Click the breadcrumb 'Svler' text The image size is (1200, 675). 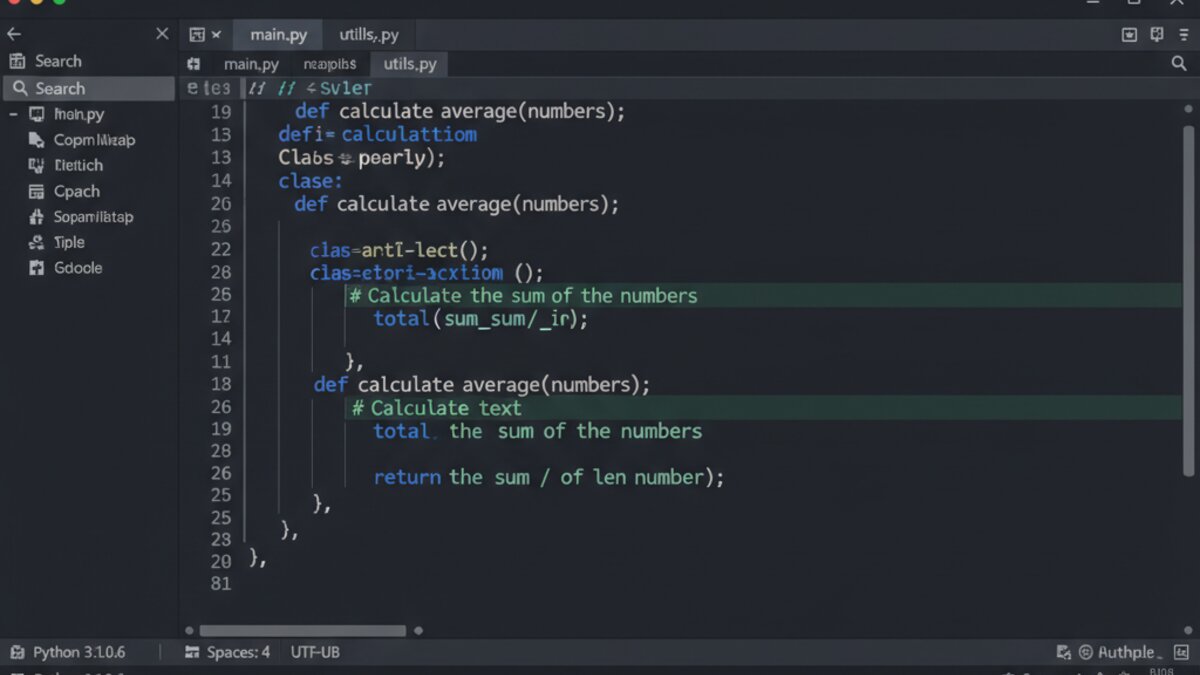(x=346, y=88)
